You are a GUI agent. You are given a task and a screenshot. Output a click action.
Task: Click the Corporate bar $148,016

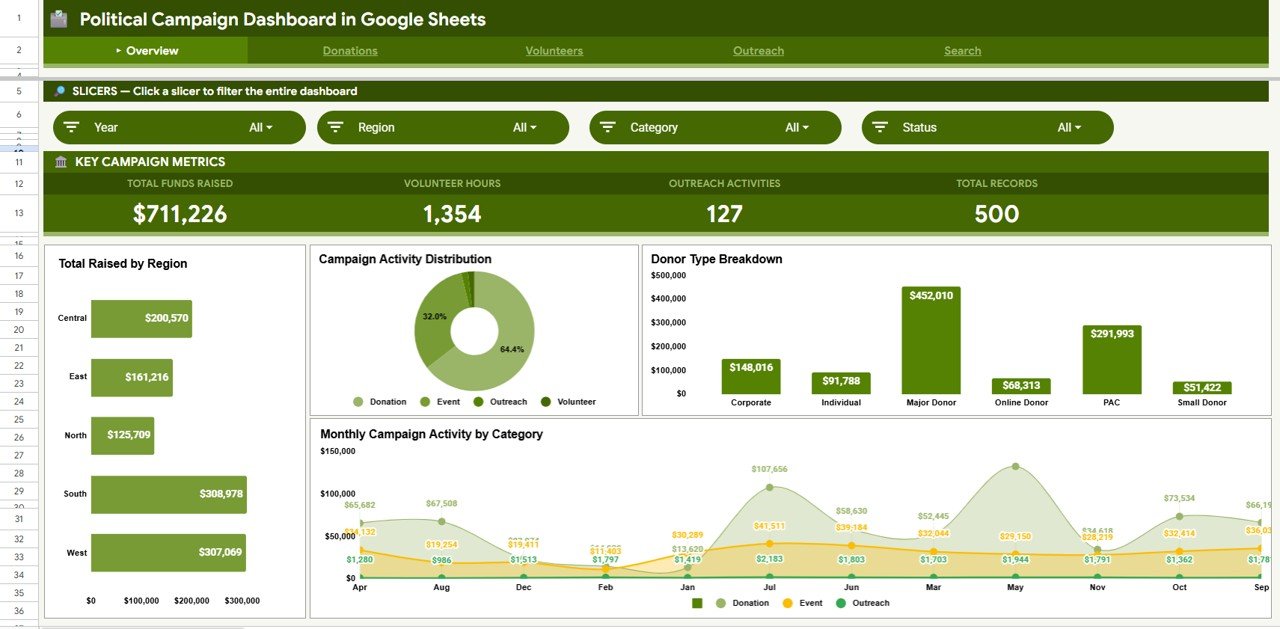pyautogui.click(x=751, y=377)
